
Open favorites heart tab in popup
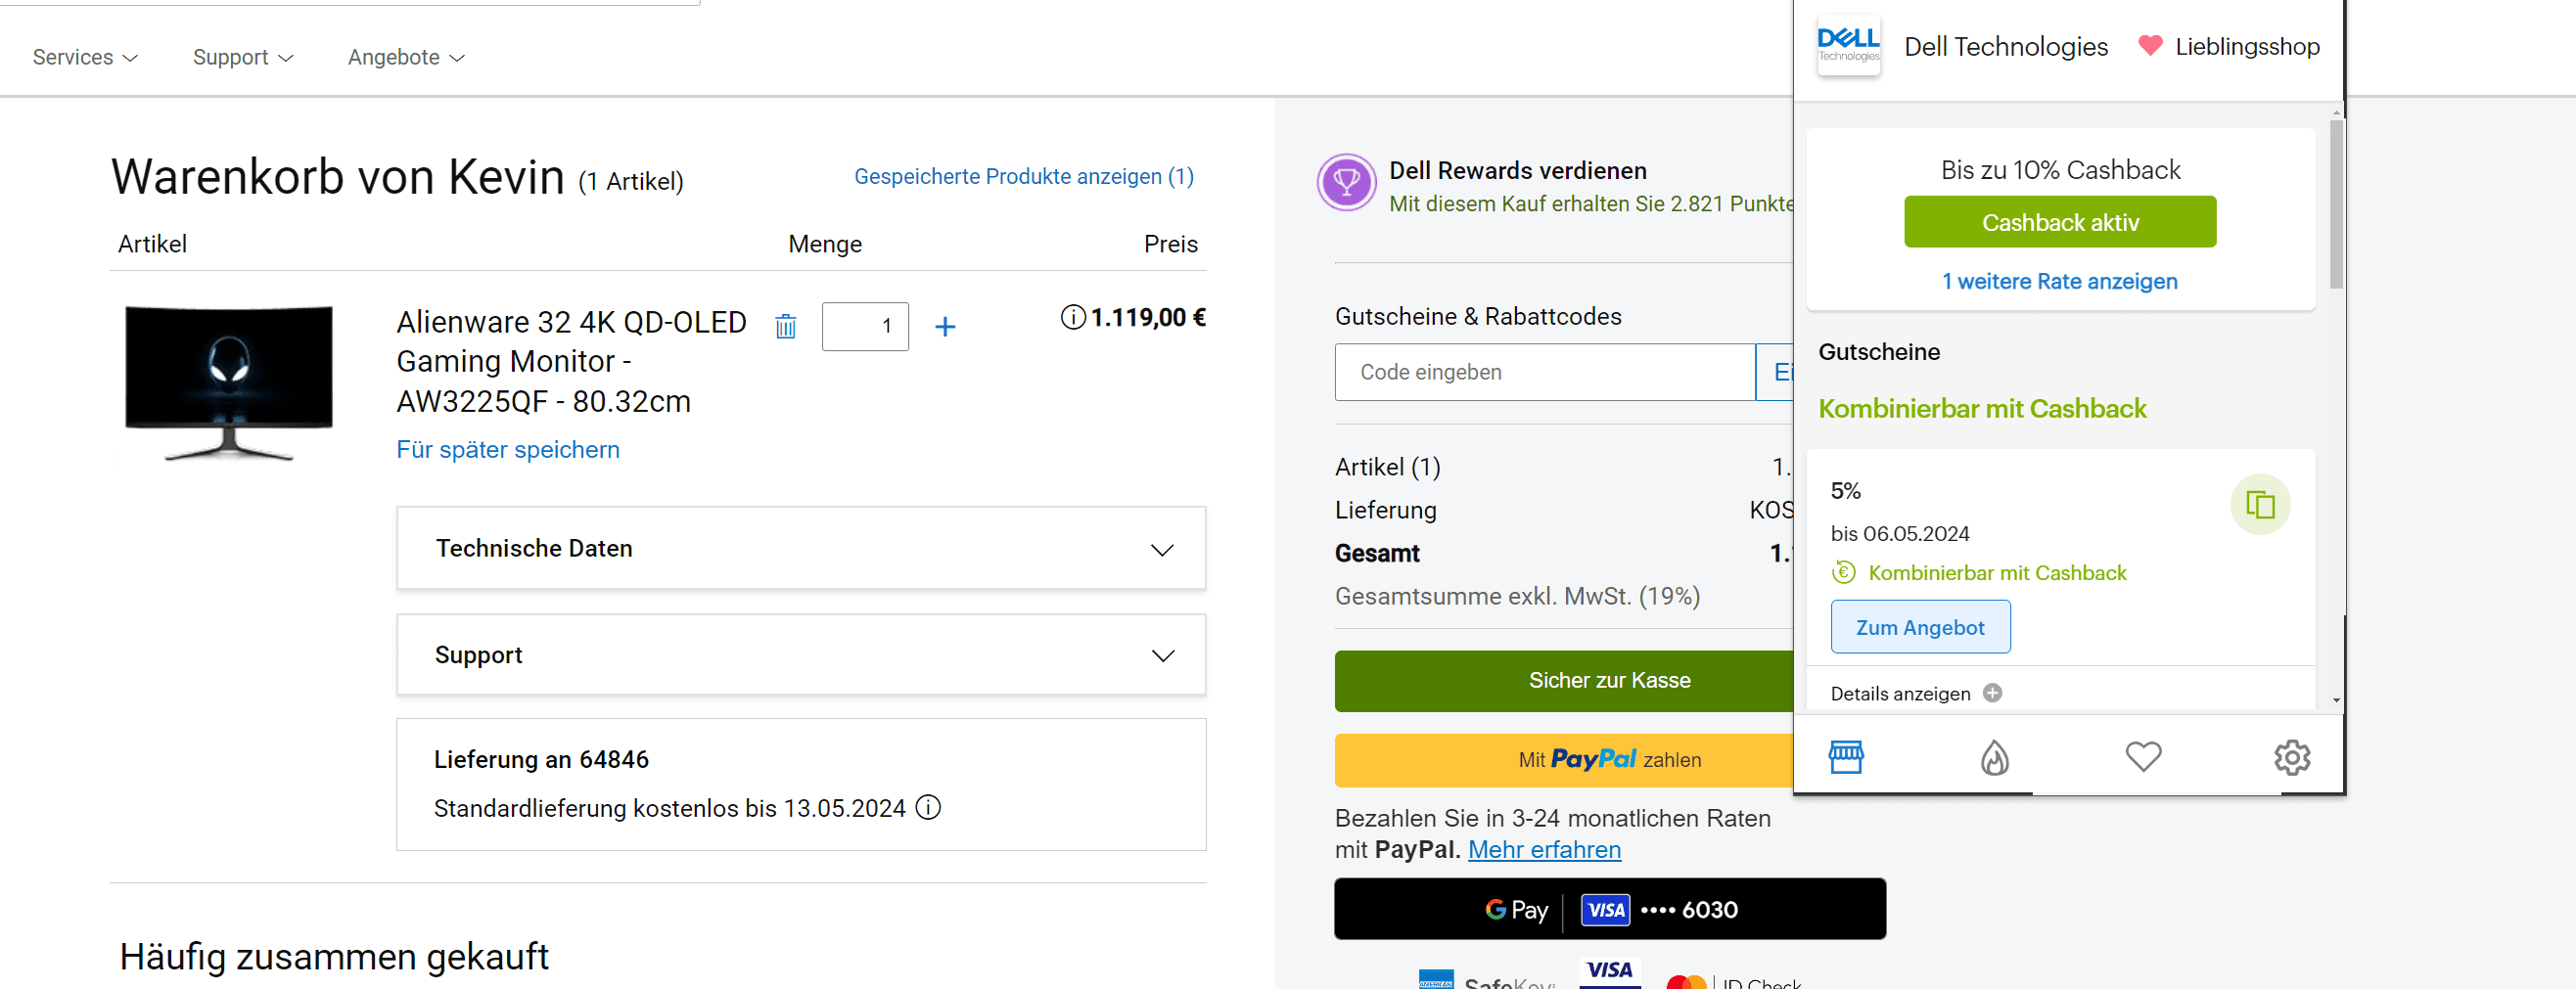(x=2143, y=756)
